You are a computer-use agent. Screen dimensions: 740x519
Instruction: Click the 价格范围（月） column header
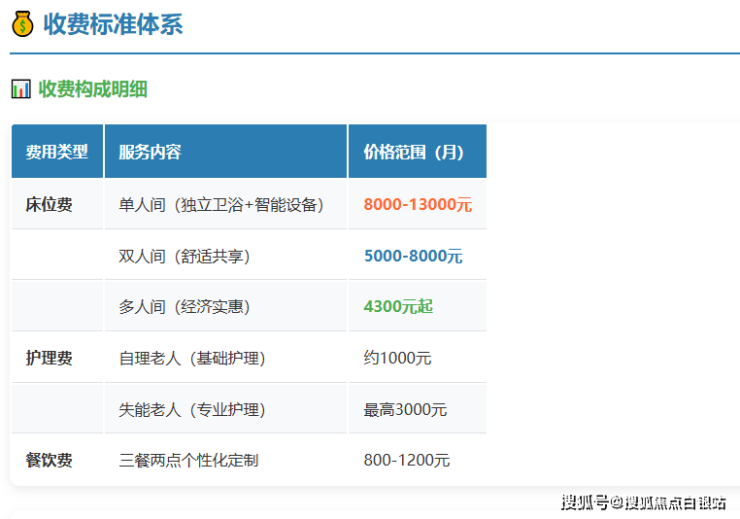click(x=413, y=152)
